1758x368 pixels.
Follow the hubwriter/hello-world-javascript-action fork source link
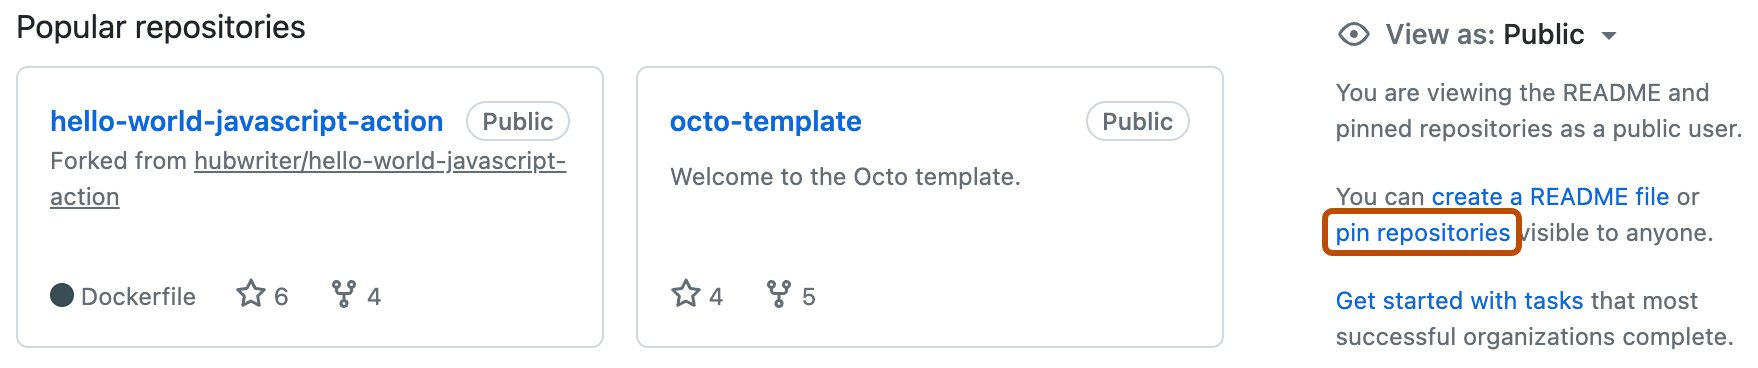[x=308, y=179]
